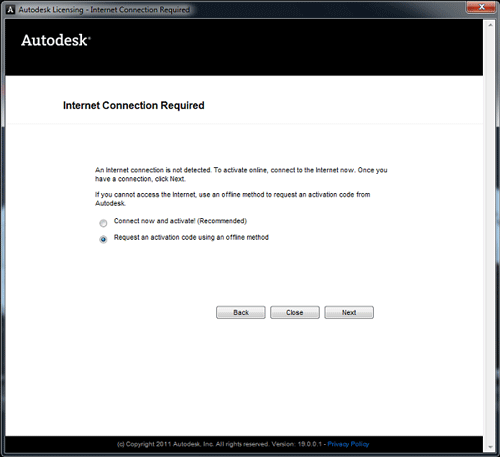
Task: Click 'Internet Connection Required' heading
Action: point(134,105)
